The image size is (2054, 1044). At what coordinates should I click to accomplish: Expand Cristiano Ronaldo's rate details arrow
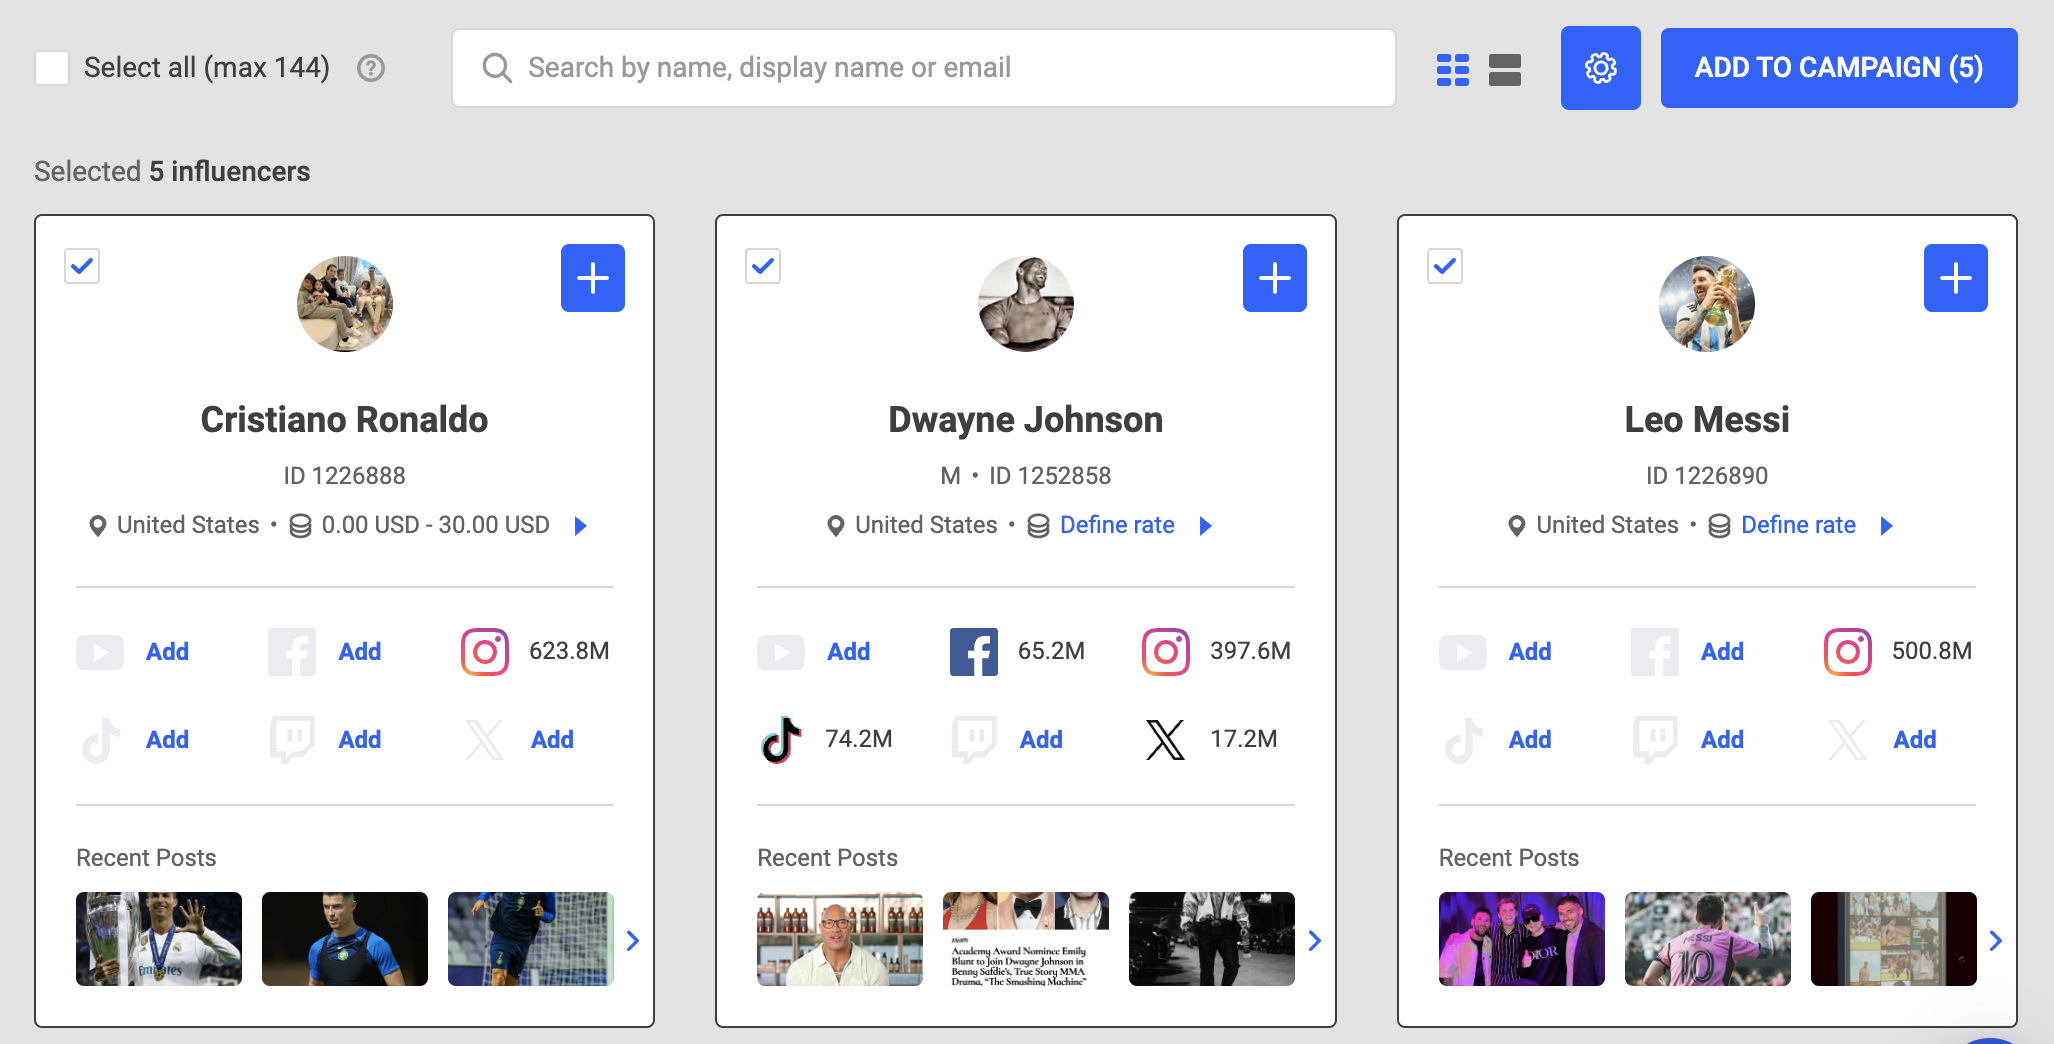tap(581, 526)
